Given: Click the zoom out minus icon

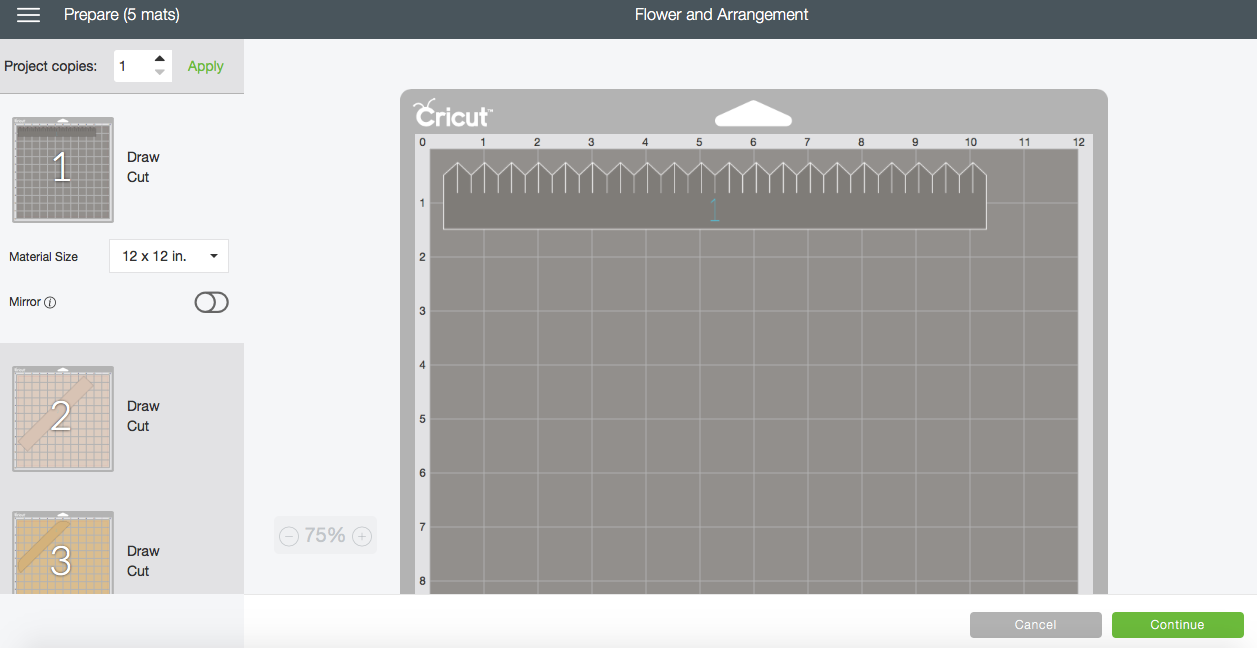Looking at the screenshot, I should 289,536.
